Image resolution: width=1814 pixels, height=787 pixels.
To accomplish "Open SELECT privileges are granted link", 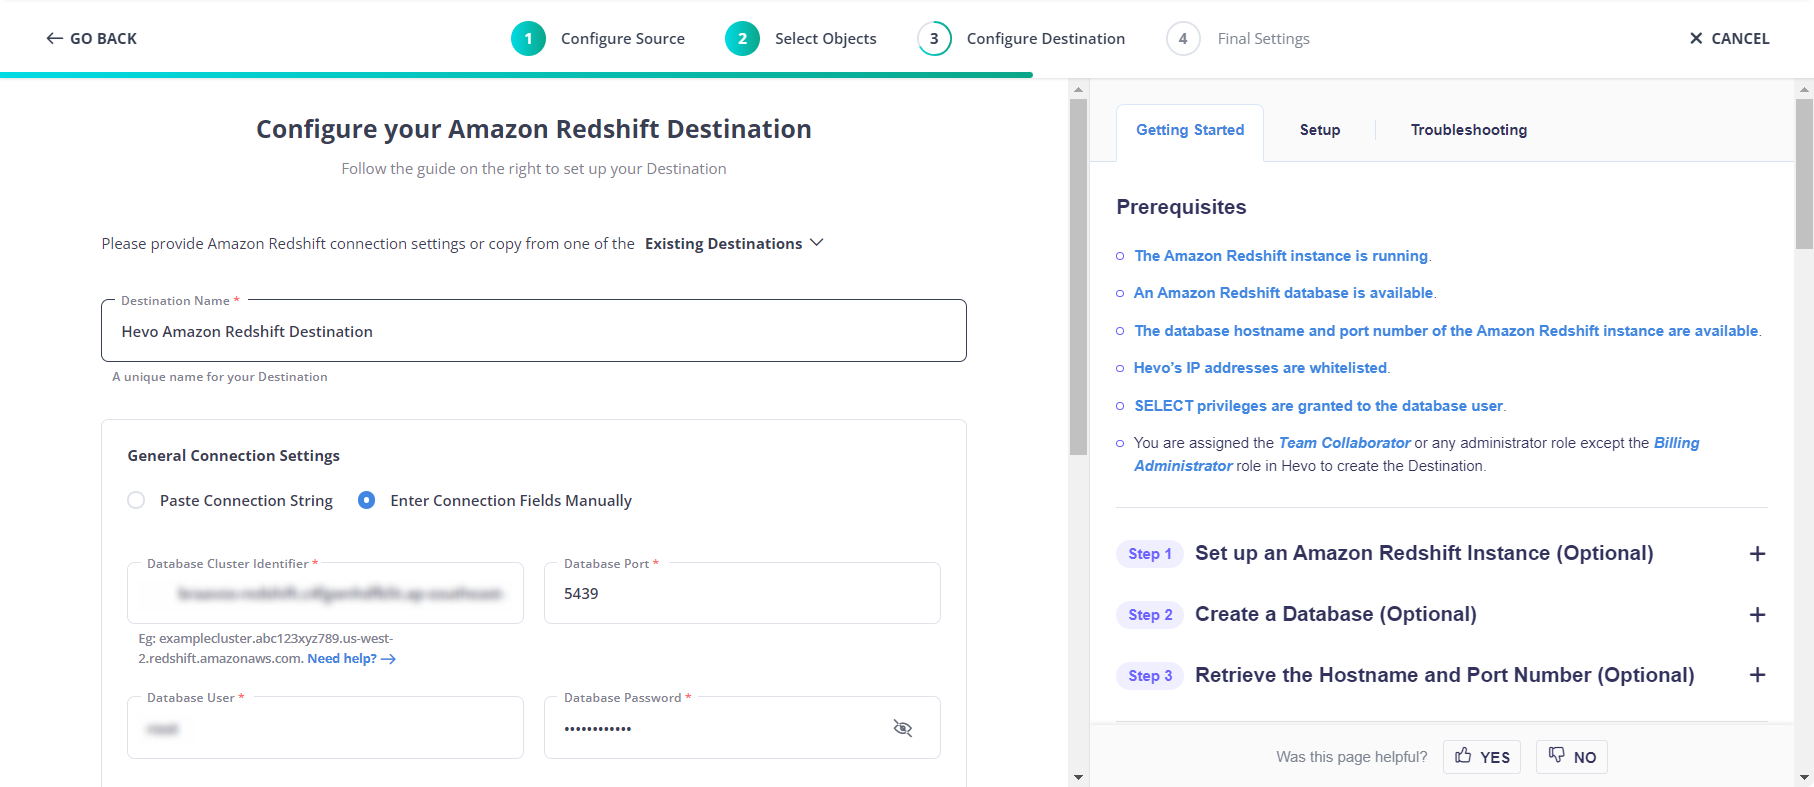I will tap(1318, 406).
